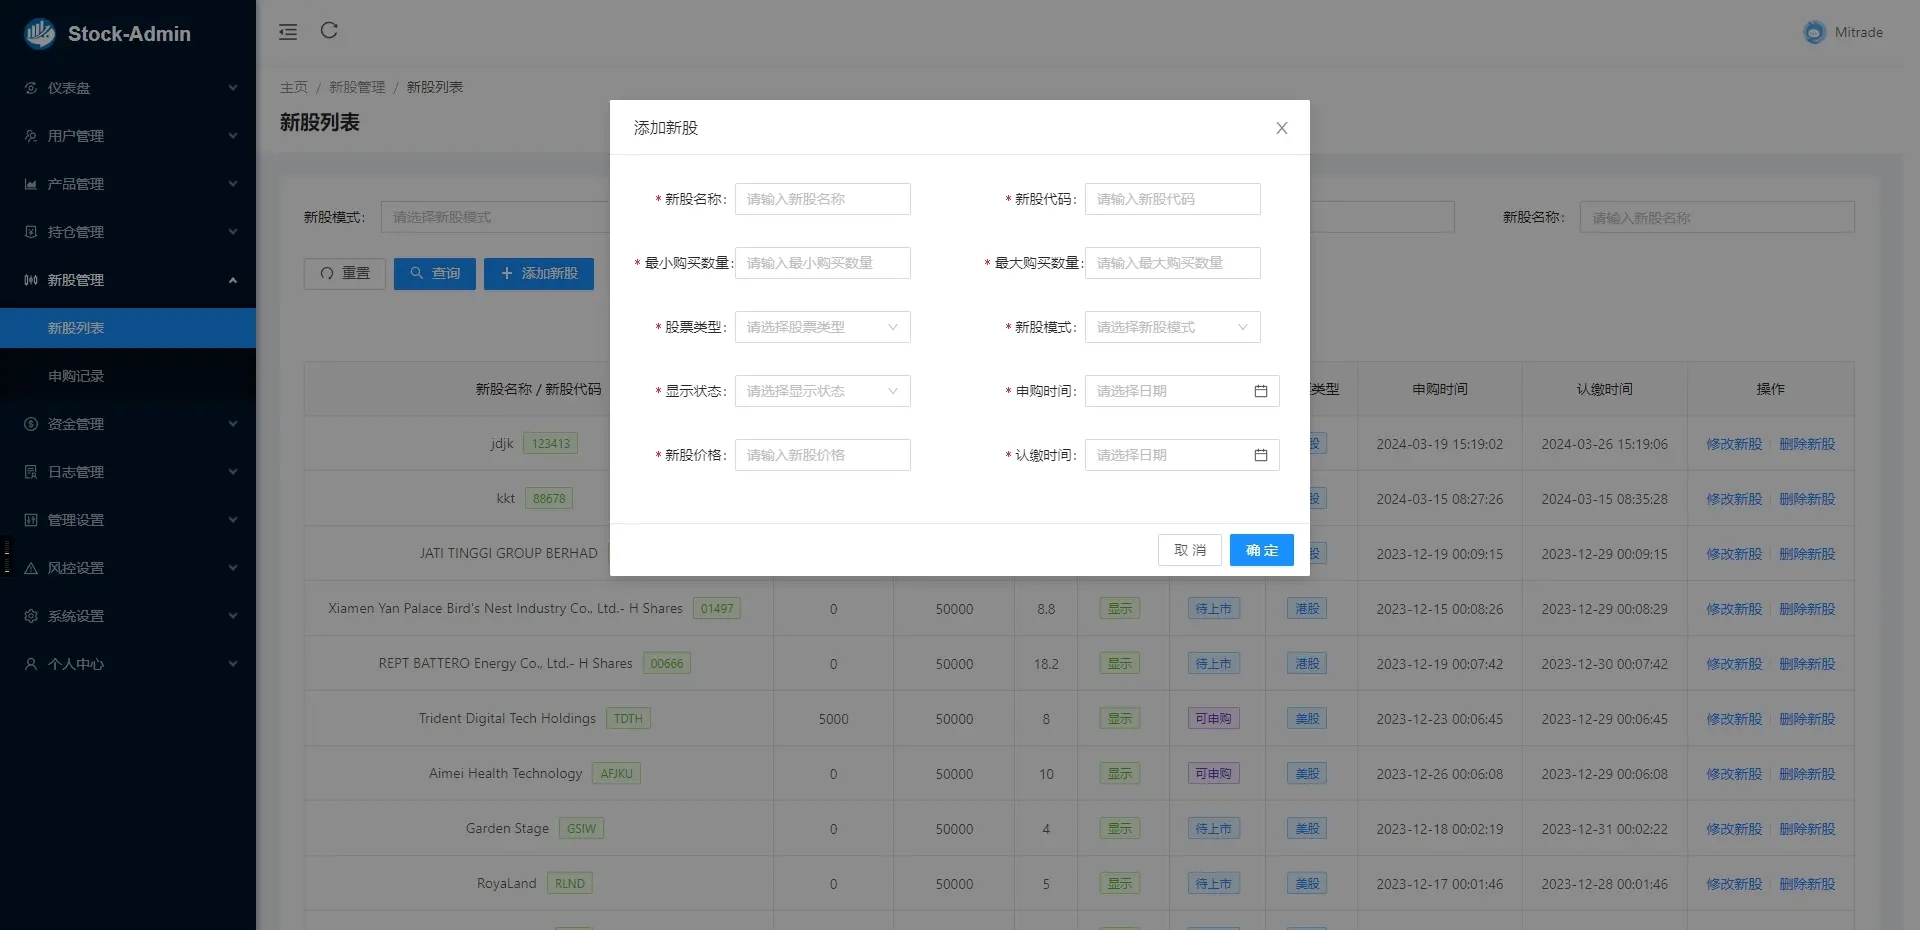Select 申购记录 in the sidebar
The height and width of the screenshot is (930, 1920).
pos(76,376)
